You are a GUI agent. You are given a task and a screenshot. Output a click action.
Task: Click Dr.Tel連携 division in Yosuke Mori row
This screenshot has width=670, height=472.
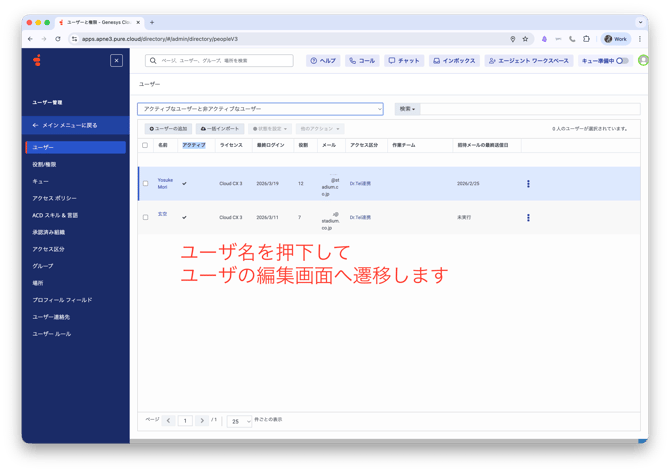pos(360,183)
